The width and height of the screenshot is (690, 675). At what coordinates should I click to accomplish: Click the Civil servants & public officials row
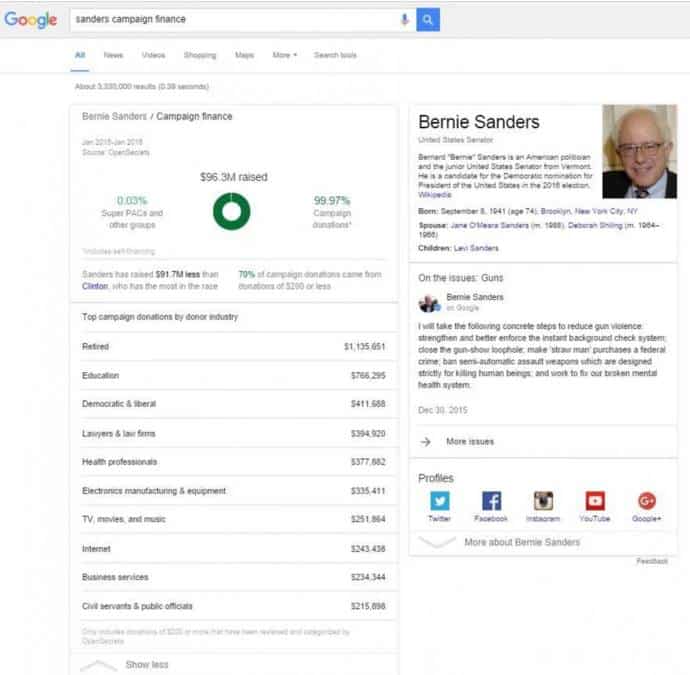tap(234, 606)
